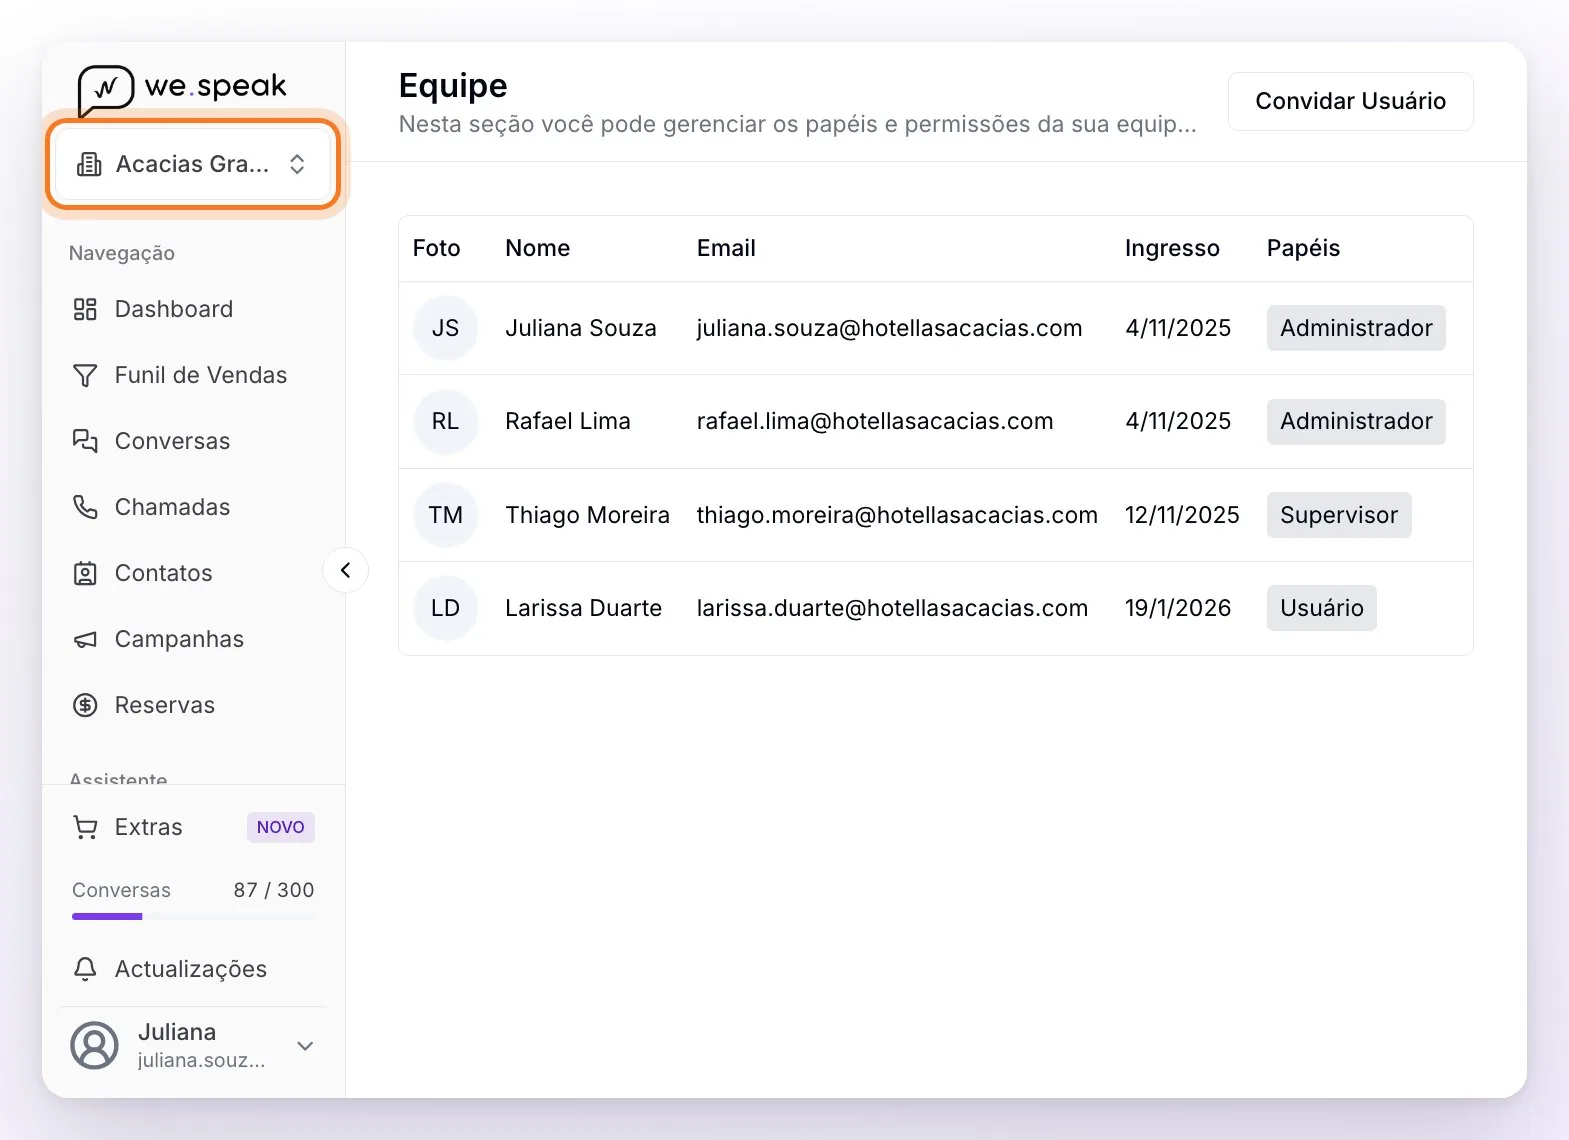The width and height of the screenshot is (1569, 1140).
Task: Click the Administrador role badge for Rafael Lima
Action: (1355, 421)
